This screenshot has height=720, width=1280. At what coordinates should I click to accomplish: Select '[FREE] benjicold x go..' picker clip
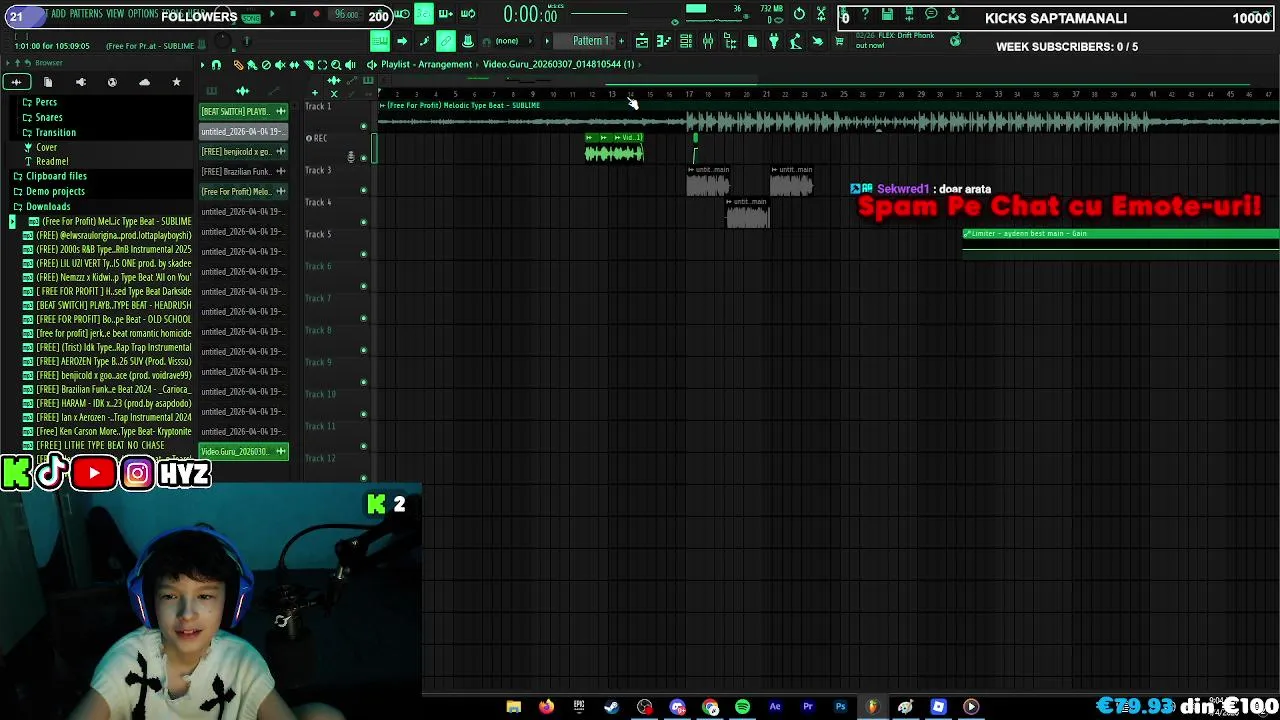[244, 151]
